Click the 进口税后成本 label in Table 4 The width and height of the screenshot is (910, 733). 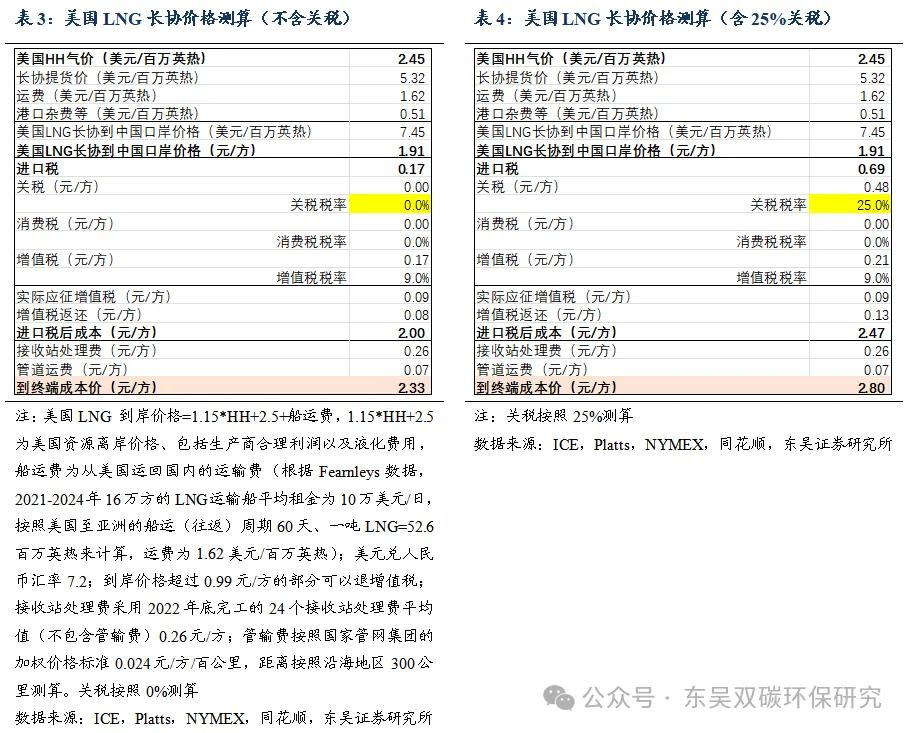546,333
